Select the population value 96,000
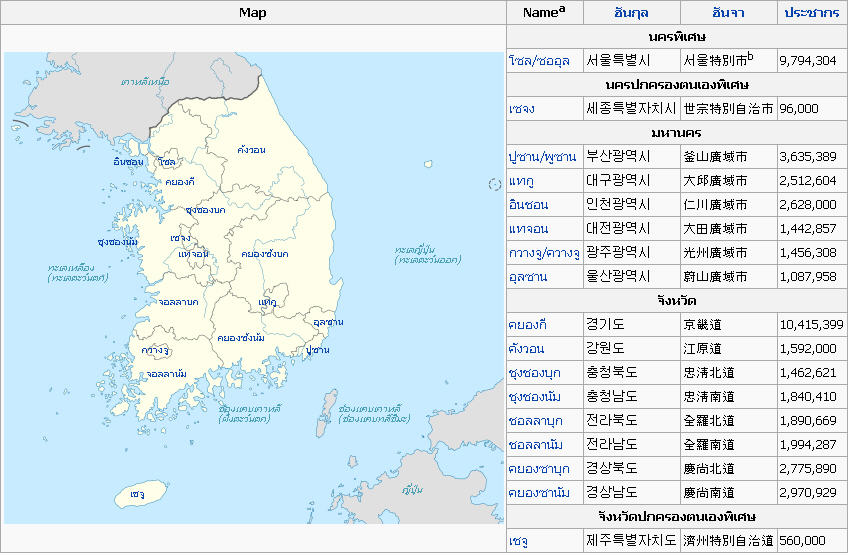Image resolution: width=850 pixels, height=555 pixels. tap(799, 108)
